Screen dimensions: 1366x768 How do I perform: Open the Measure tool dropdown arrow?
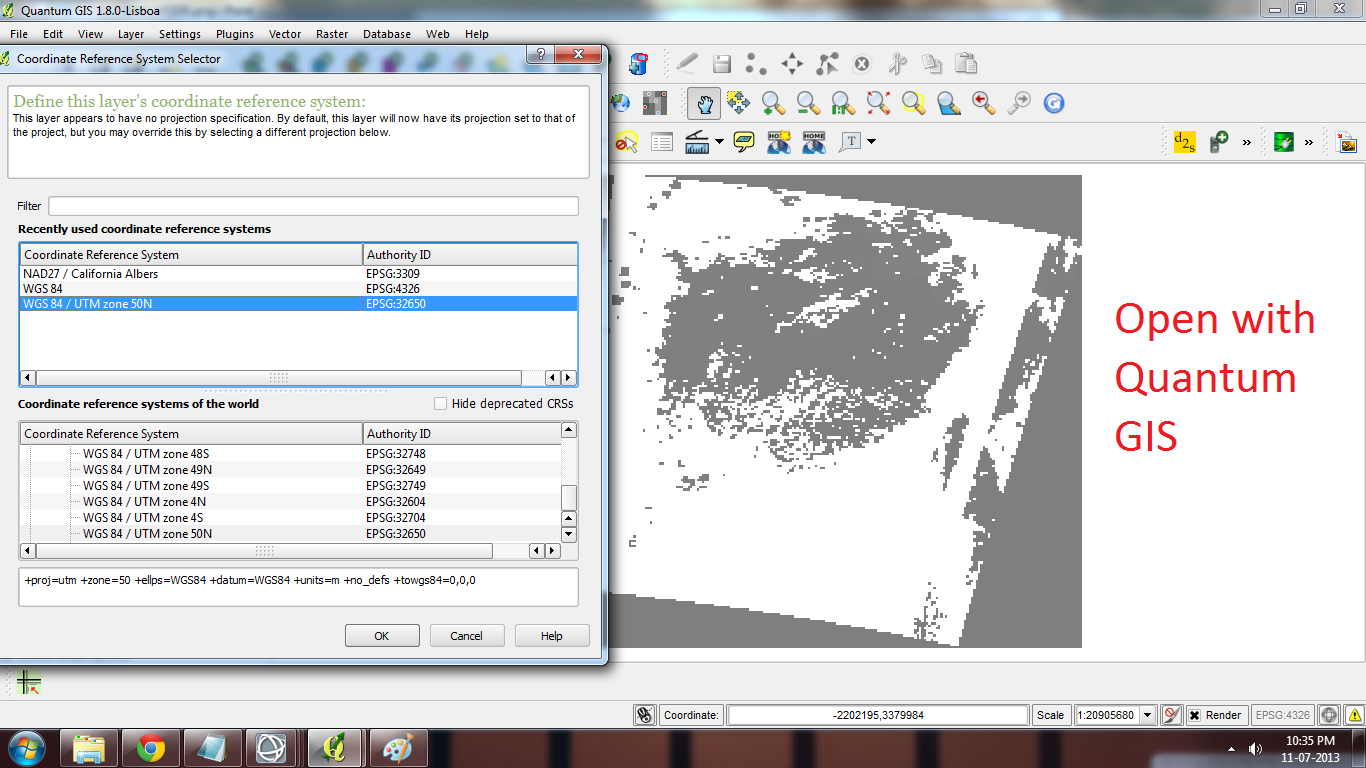pos(719,142)
